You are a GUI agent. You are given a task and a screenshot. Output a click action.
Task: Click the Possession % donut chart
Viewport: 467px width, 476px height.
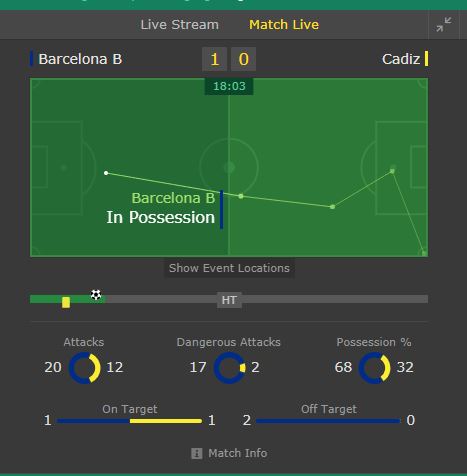[374, 368]
